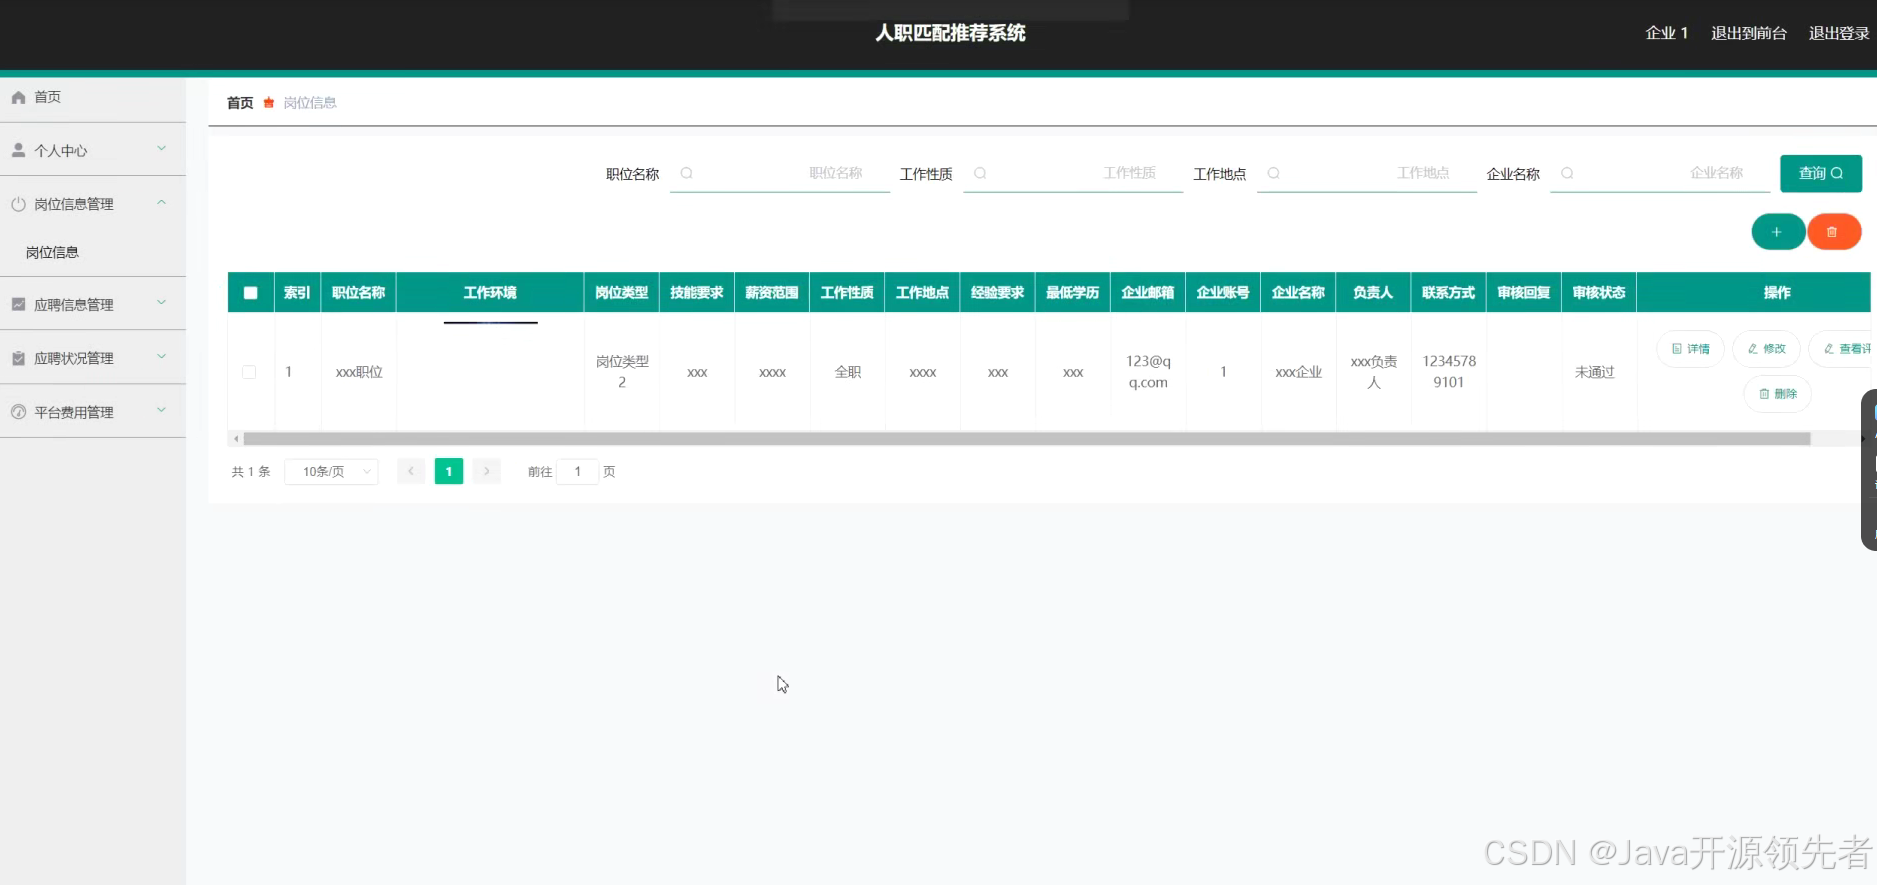Screen dimensions: 1877x885
Task: Click the home icon in the sidebar
Action: [18, 97]
